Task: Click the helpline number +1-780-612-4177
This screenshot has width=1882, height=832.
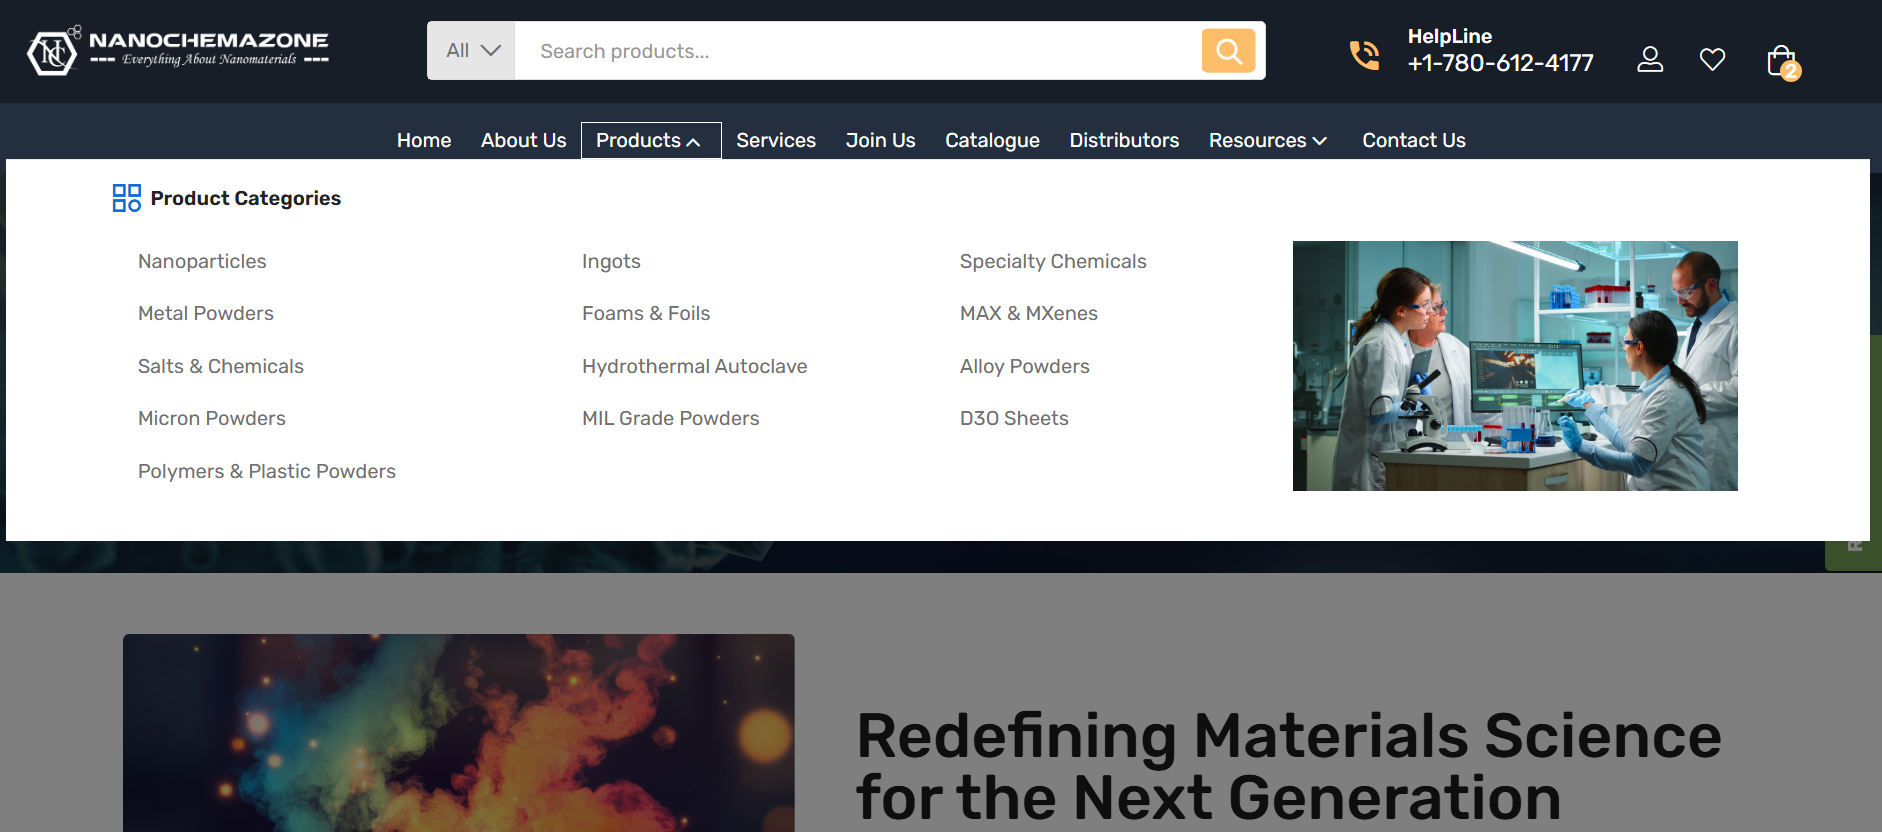Action: coord(1500,63)
